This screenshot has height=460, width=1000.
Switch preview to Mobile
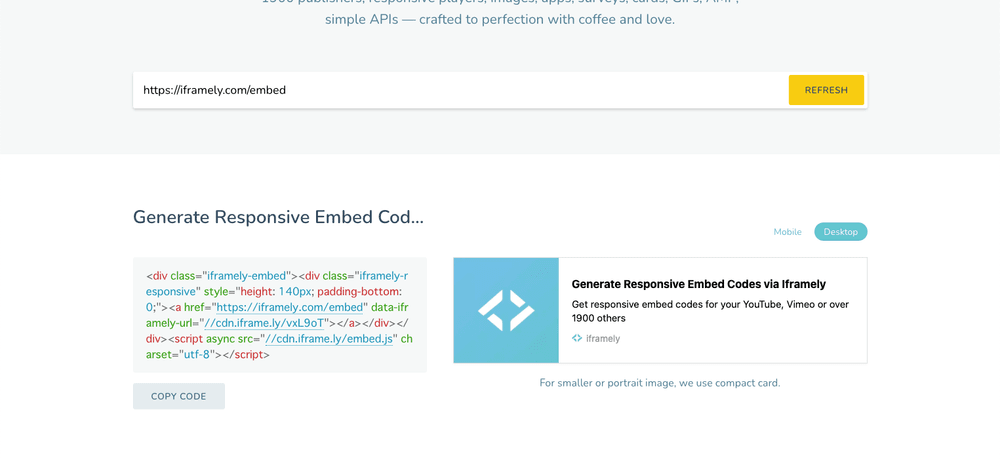coord(788,232)
